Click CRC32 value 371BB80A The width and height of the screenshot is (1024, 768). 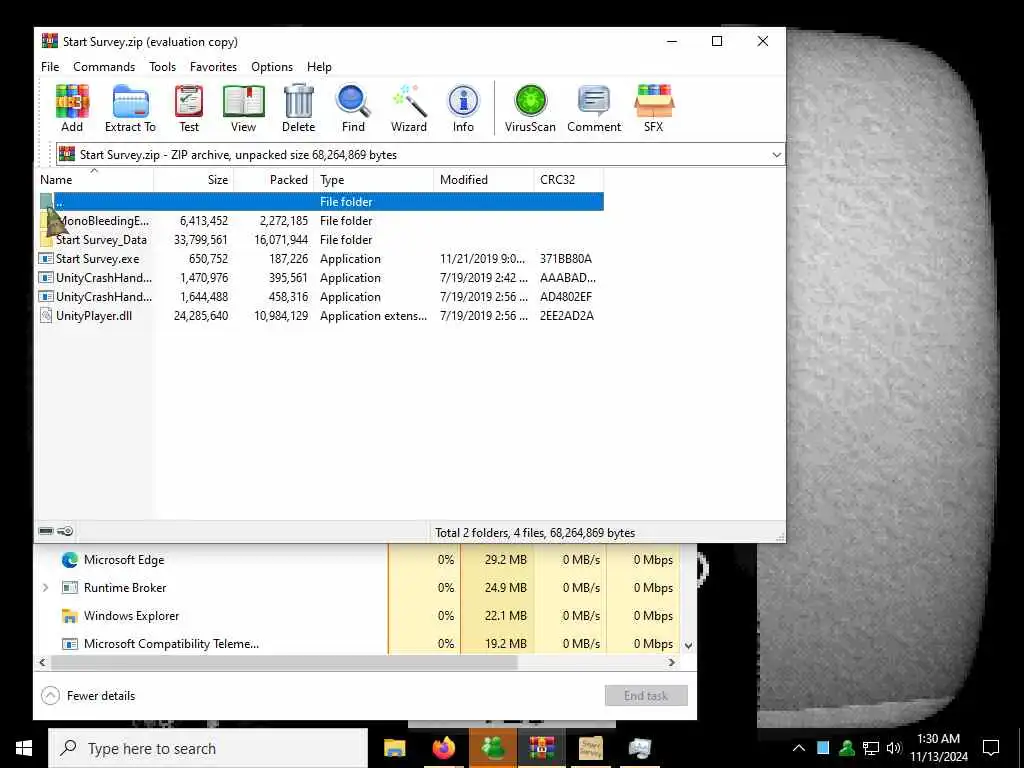(566, 259)
